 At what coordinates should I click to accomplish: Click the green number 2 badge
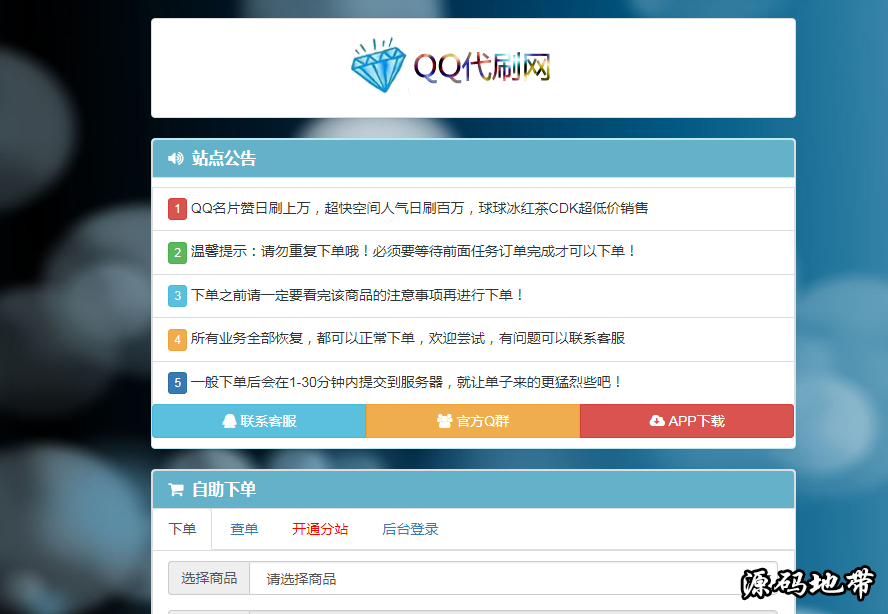(x=177, y=252)
